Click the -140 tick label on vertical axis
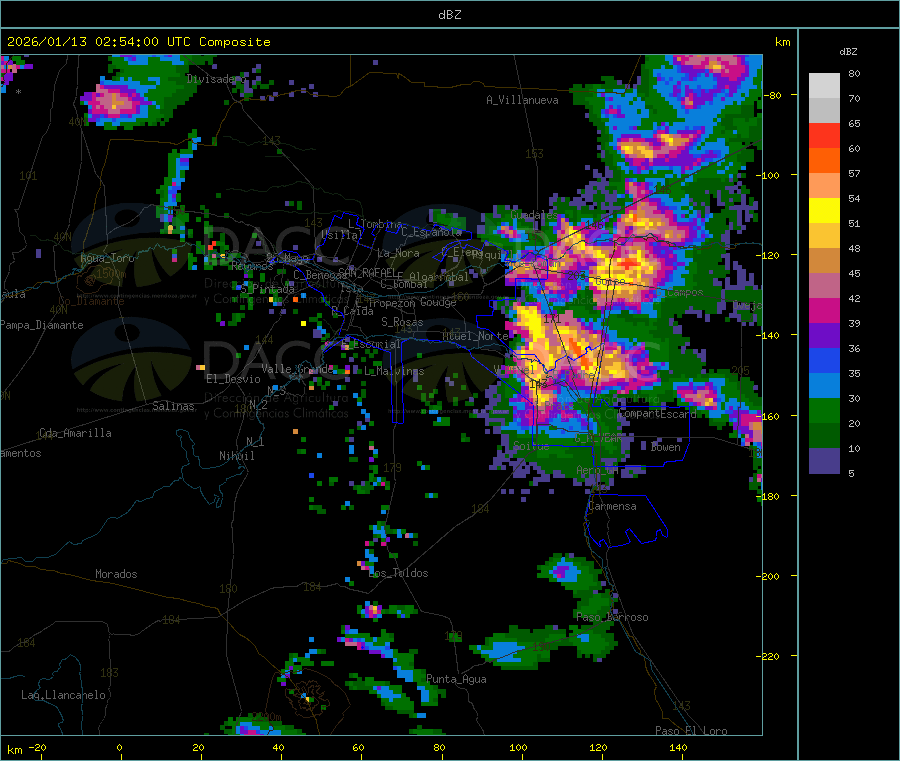 click(x=770, y=335)
